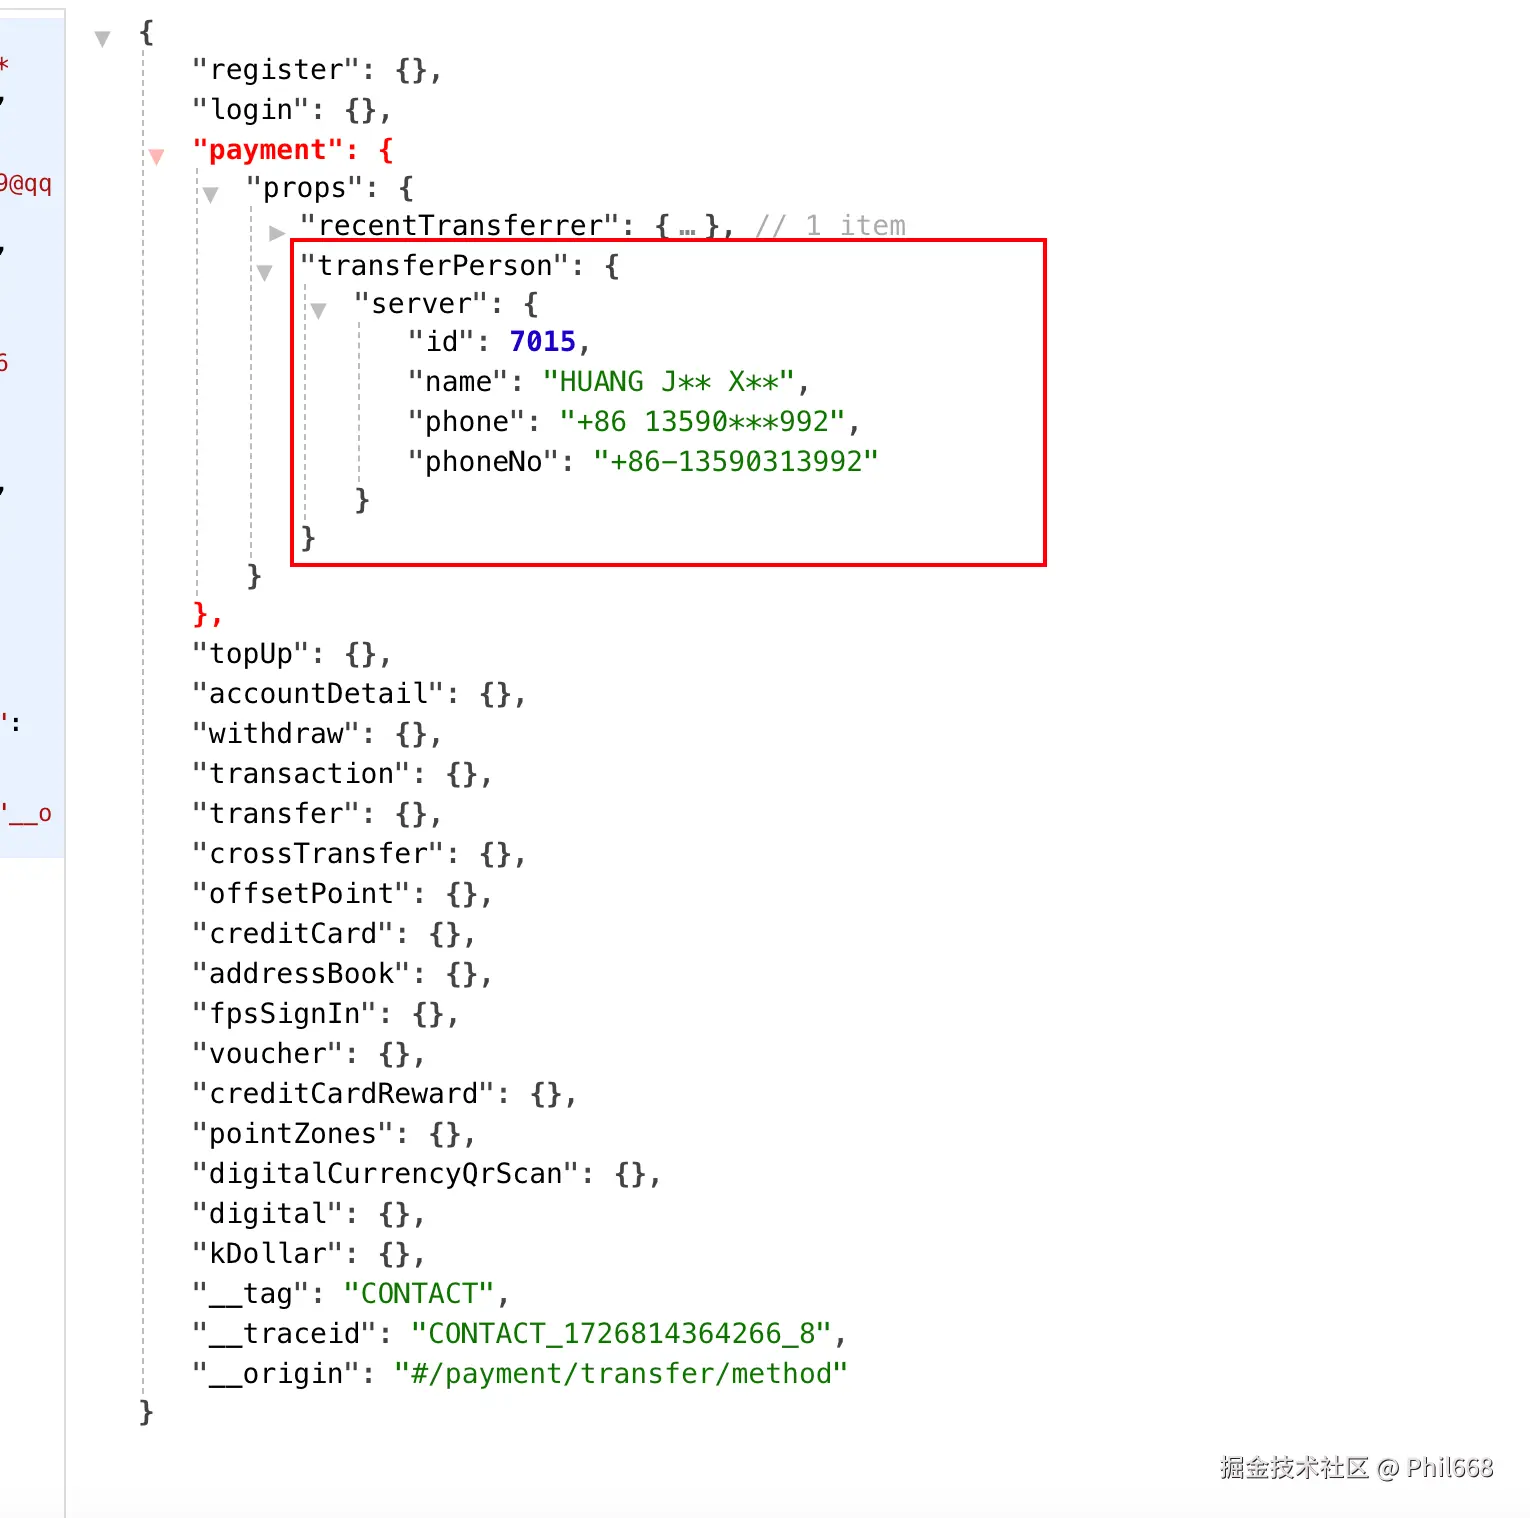Select the name value "HUANG J** X**"
The width and height of the screenshot is (1530, 1518).
[669, 382]
